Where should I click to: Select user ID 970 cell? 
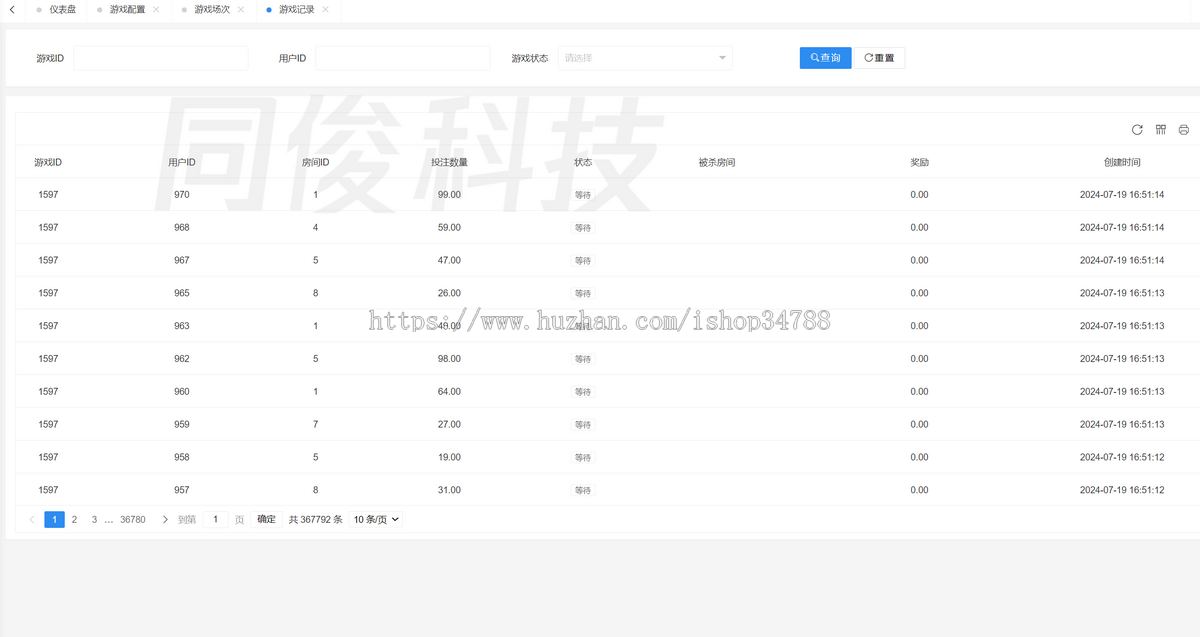pos(181,195)
